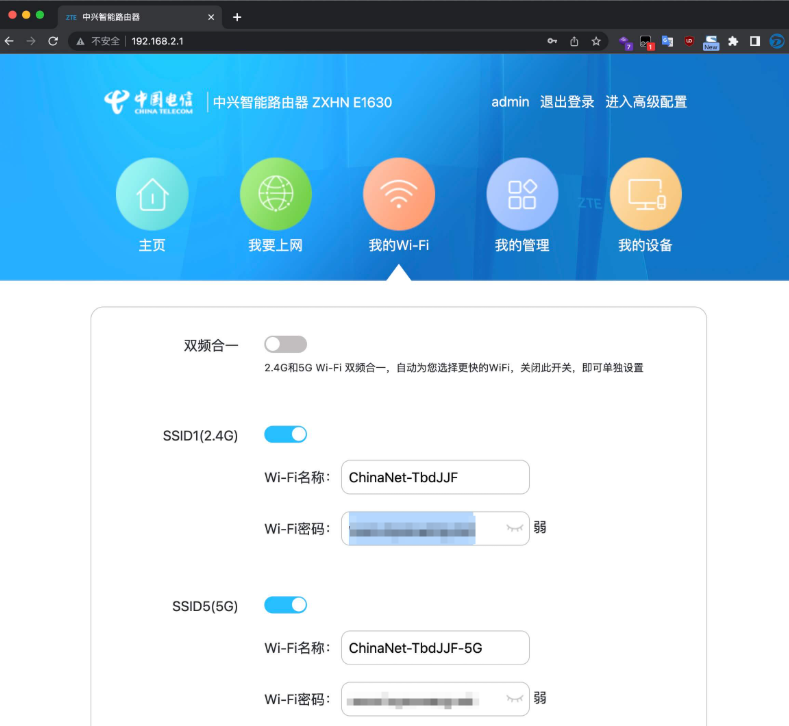
Task: Open 进入高级配置 advanced settings
Action: [x=646, y=102]
